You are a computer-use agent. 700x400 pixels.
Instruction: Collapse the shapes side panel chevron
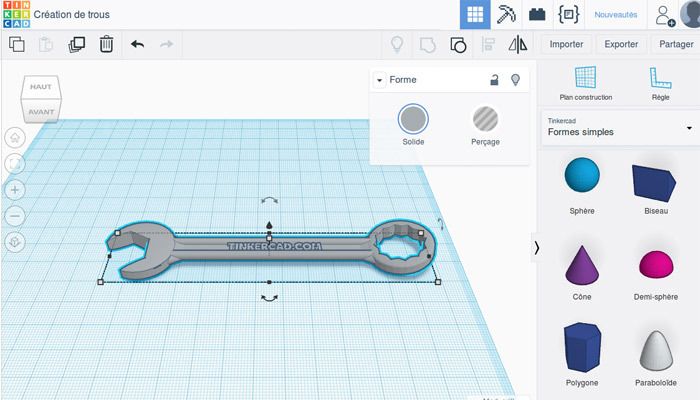point(536,248)
